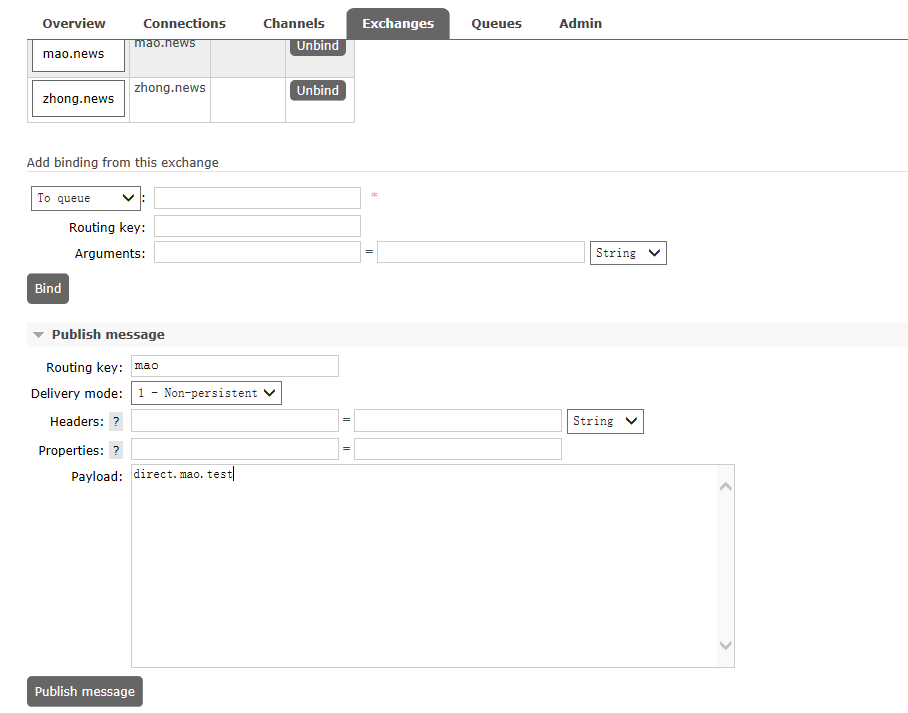This screenshot has height=713, width=908.
Task: Go to the Channels tab
Action: tap(294, 23)
